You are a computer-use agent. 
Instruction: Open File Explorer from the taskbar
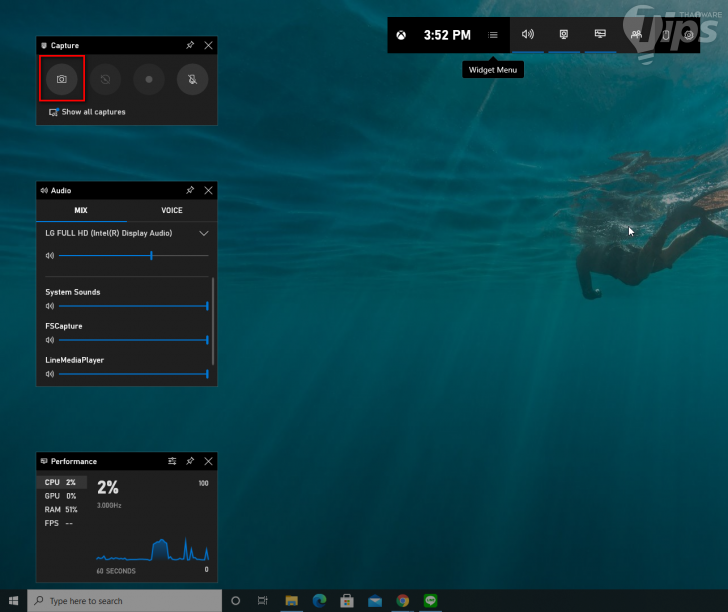click(x=292, y=601)
